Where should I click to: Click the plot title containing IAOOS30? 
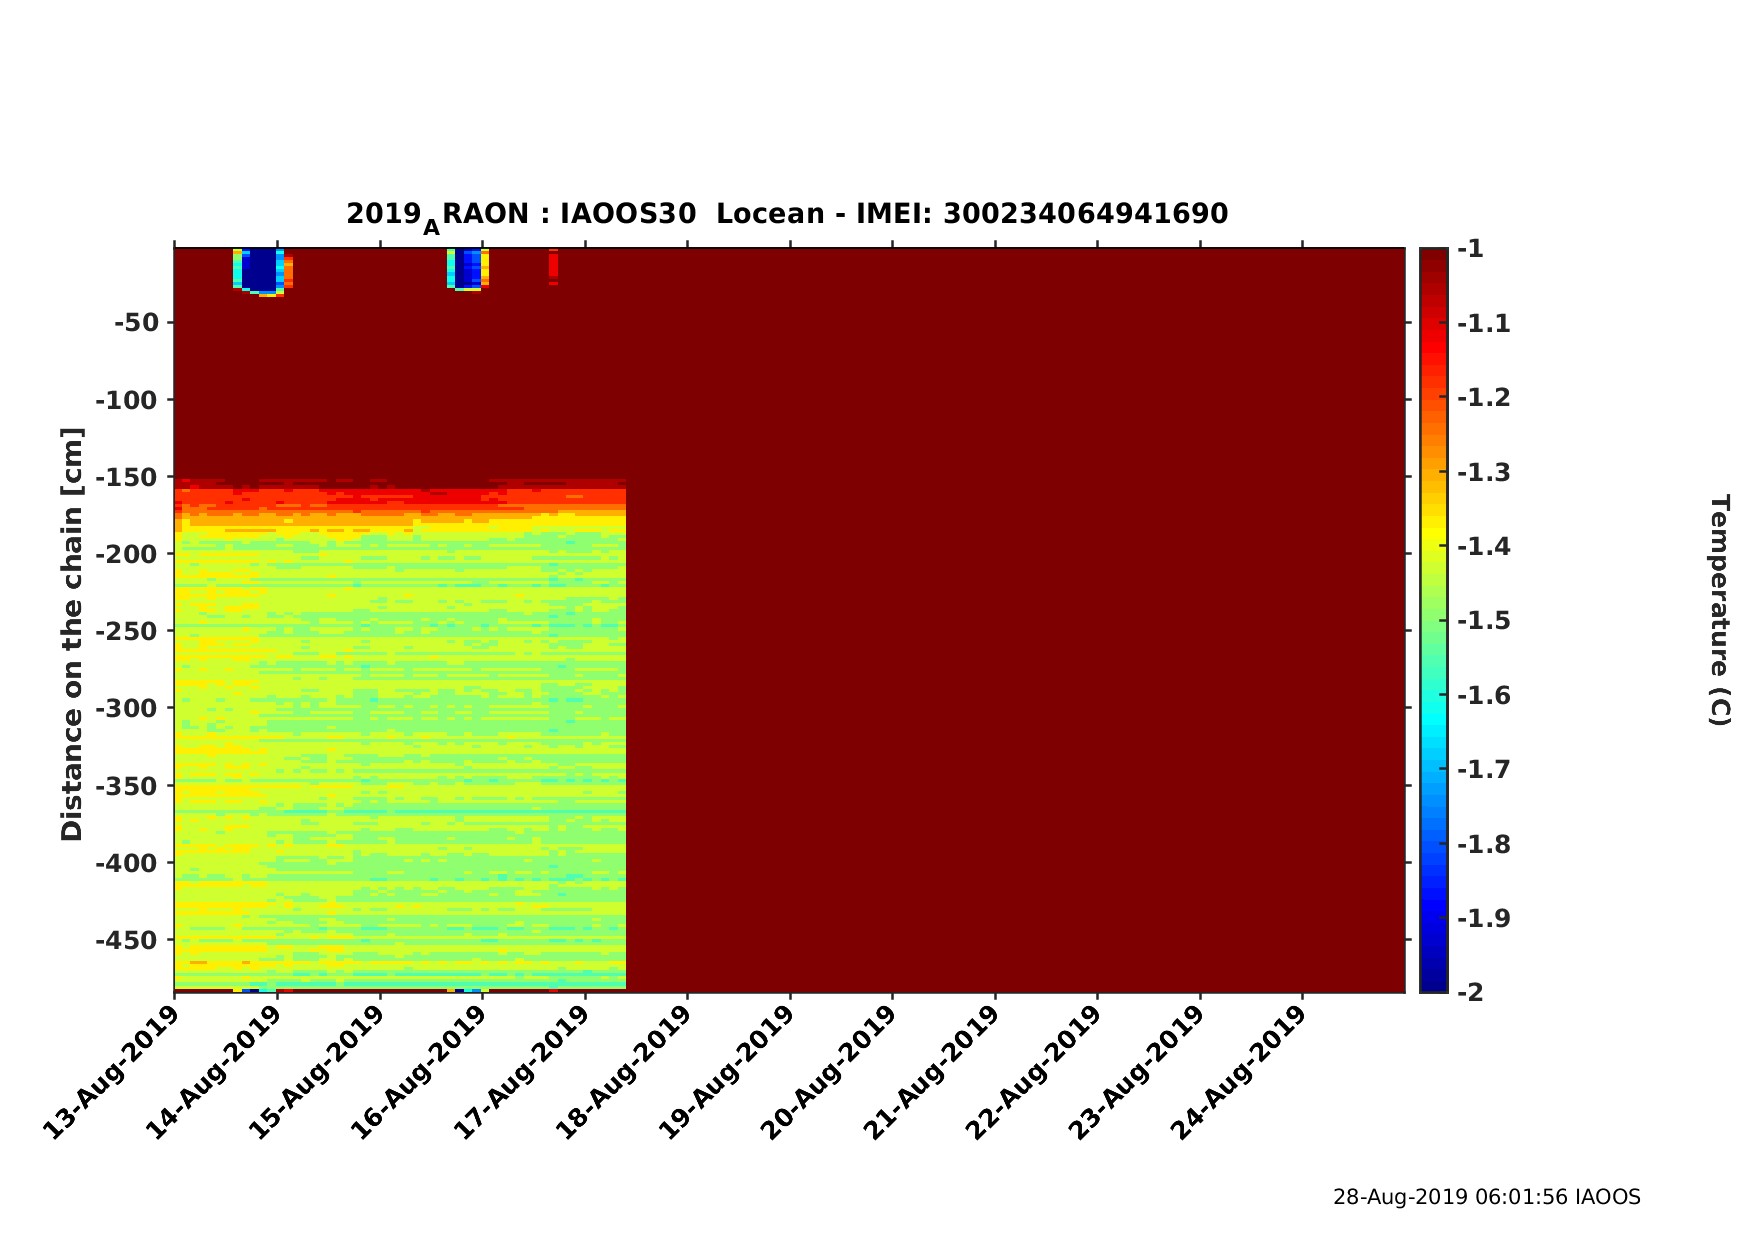pyautogui.click(x=787, y=215)
